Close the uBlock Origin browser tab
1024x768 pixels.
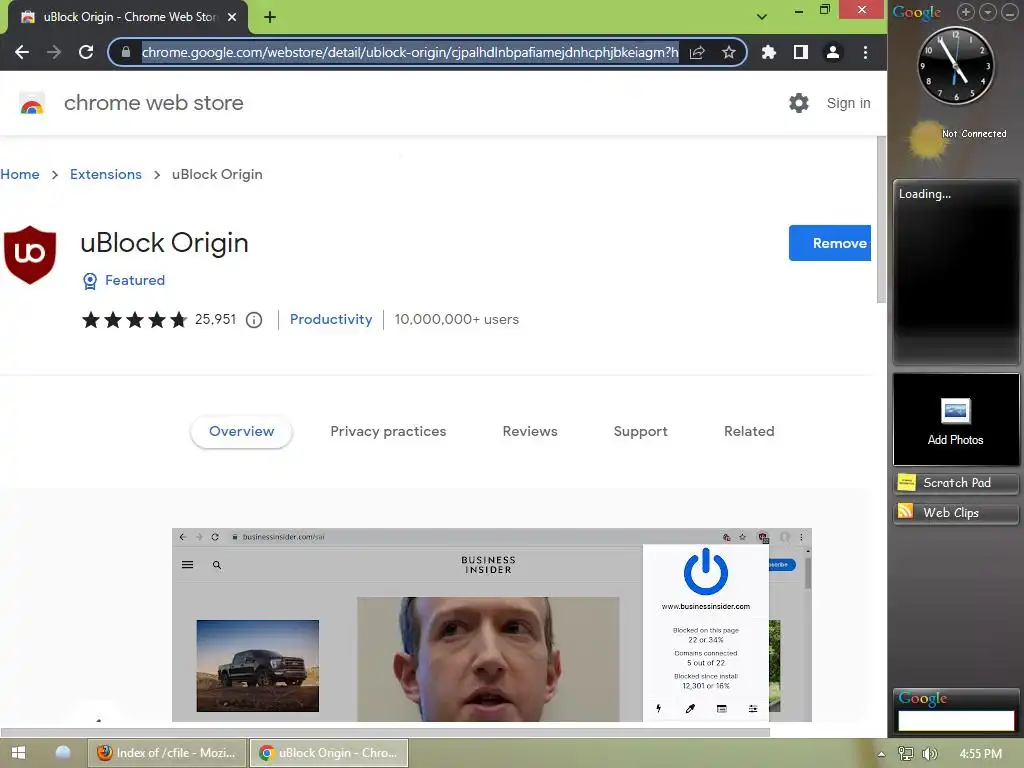[x=232, y=17]
